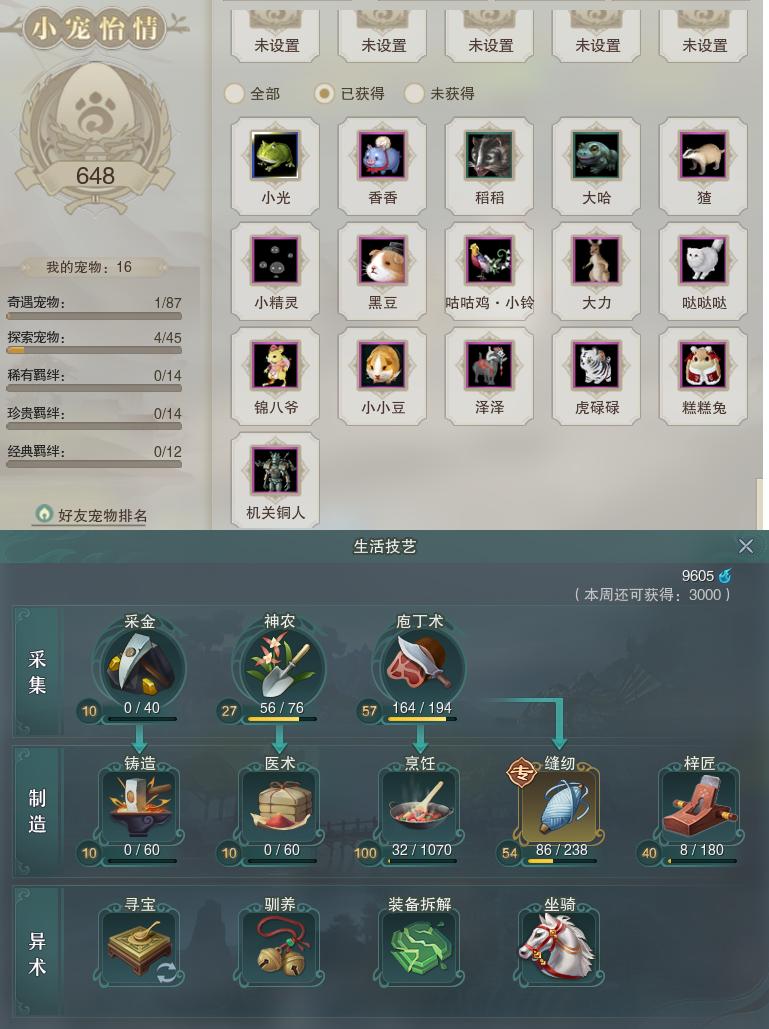Click the 探索宠物 progress bar
This screenshot has width=769, height=1029.
click(x=94, y=350)
